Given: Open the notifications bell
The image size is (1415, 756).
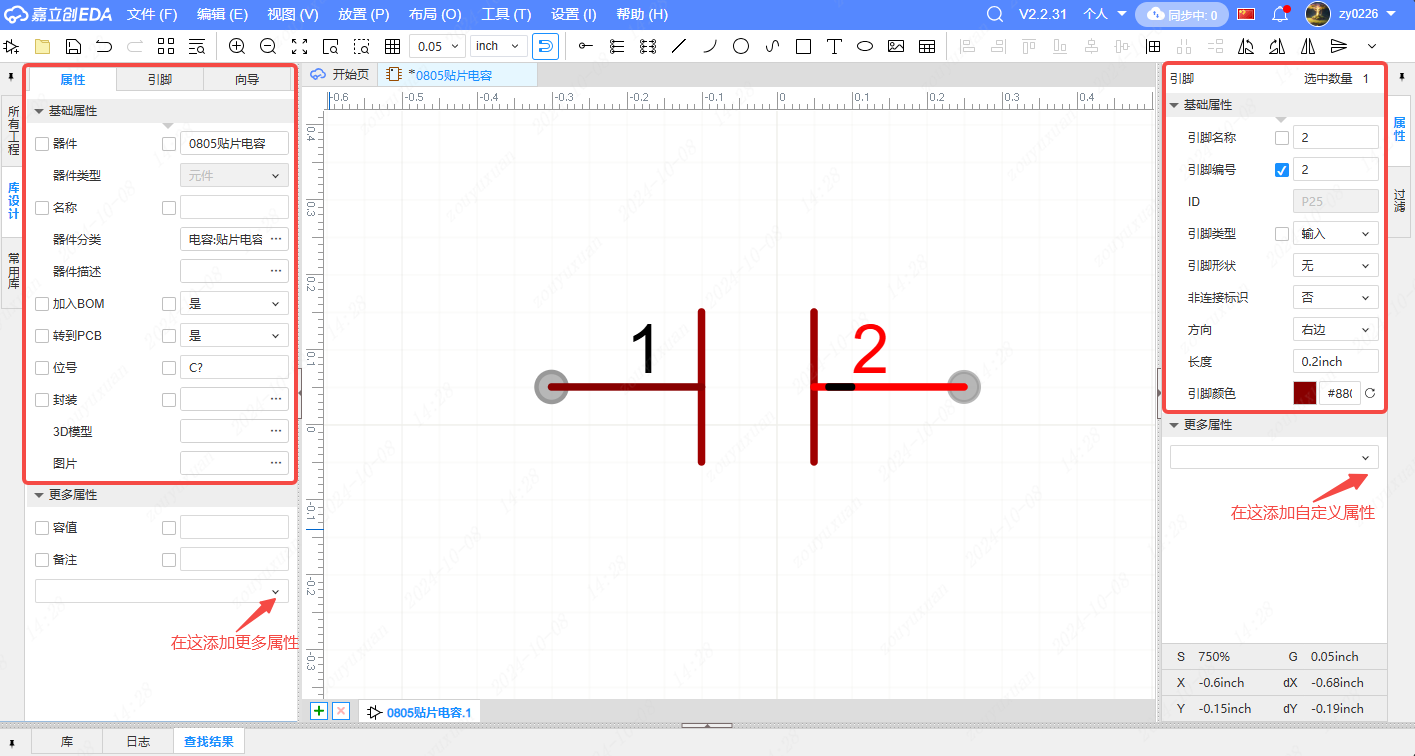Looking at the screenshot, I should coord(1280,14).
